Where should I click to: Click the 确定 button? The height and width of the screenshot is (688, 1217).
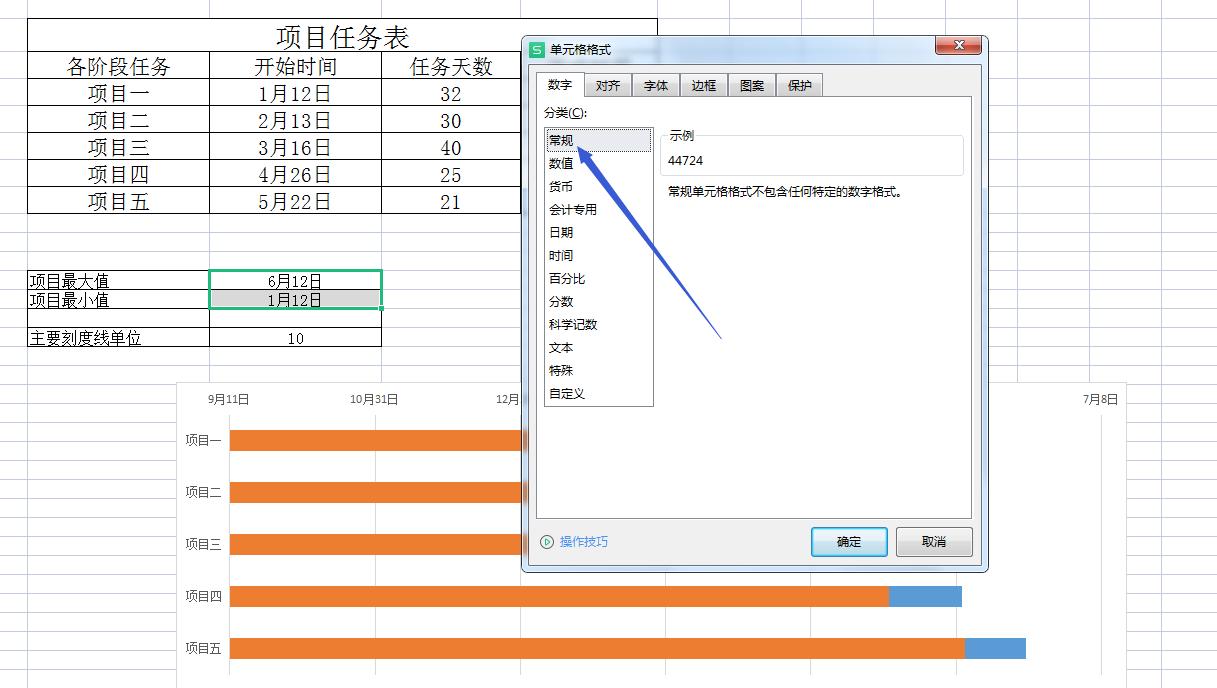point(847,541)
